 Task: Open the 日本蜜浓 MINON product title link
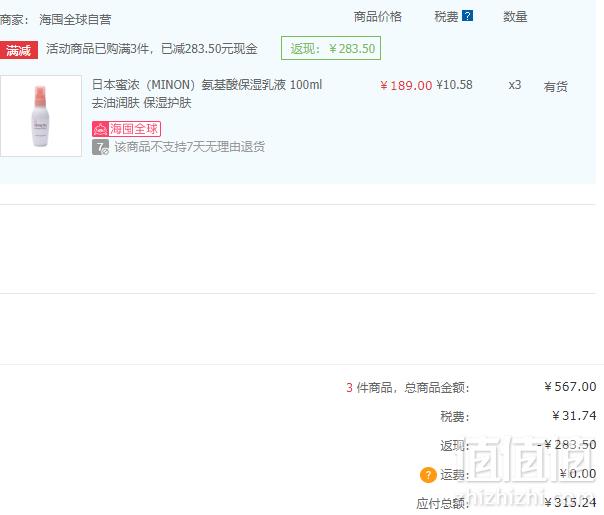(x=207, y=94)
